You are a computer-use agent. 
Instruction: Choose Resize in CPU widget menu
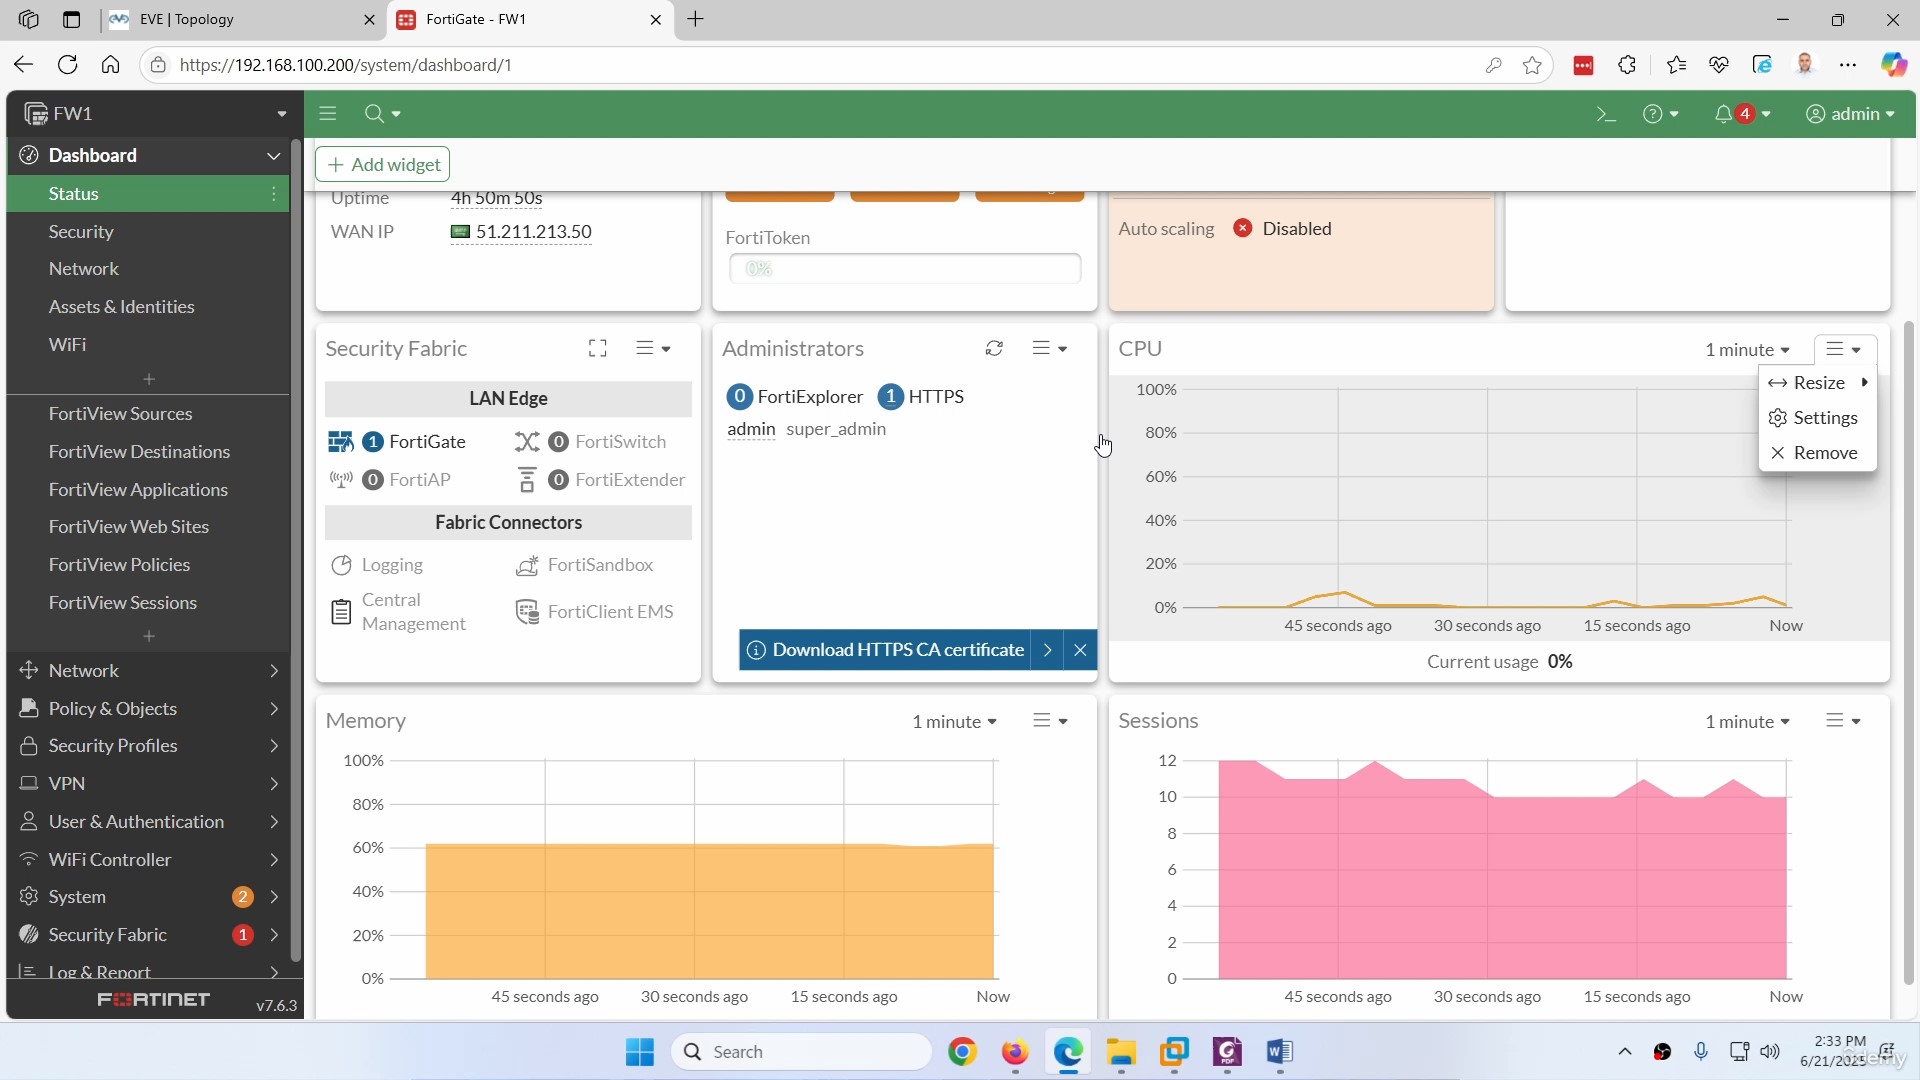[x=1817, y=383]
